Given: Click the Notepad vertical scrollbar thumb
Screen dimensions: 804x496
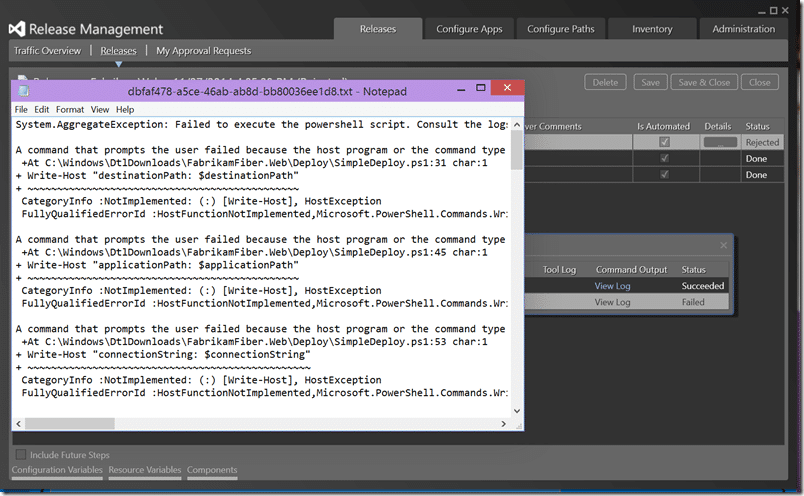Looking at the screenshot, I should pos(517,150).
